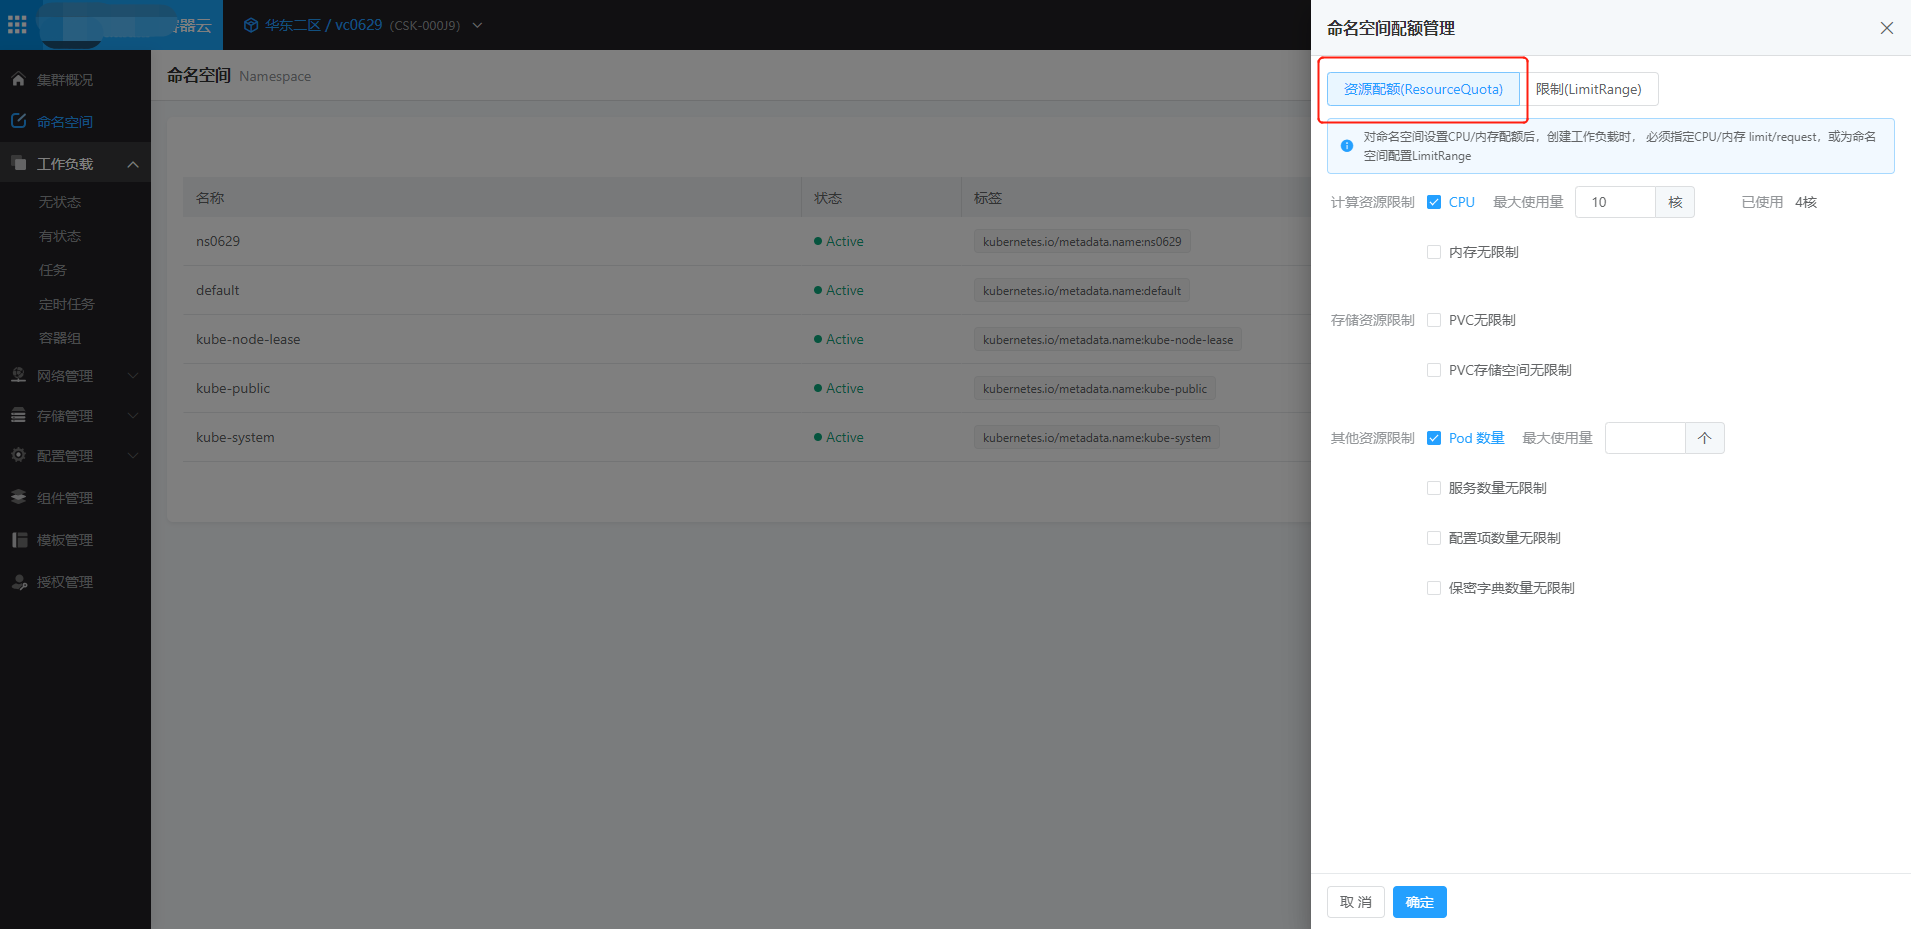Click the kubernetes.io/metadata.name:default label tag
This screenshot has width=1911, height=929.
pyautogui.click(x=1082, y=290)
